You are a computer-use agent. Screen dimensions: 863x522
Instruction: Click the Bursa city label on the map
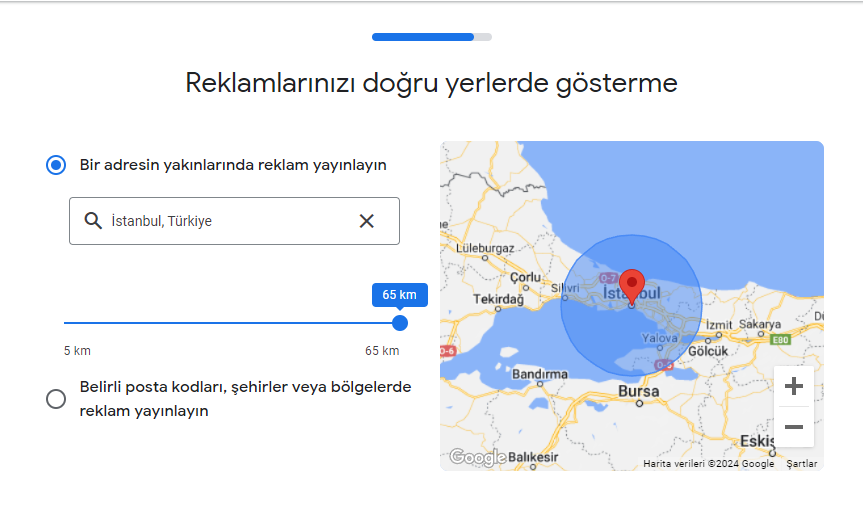click(639, 391)
